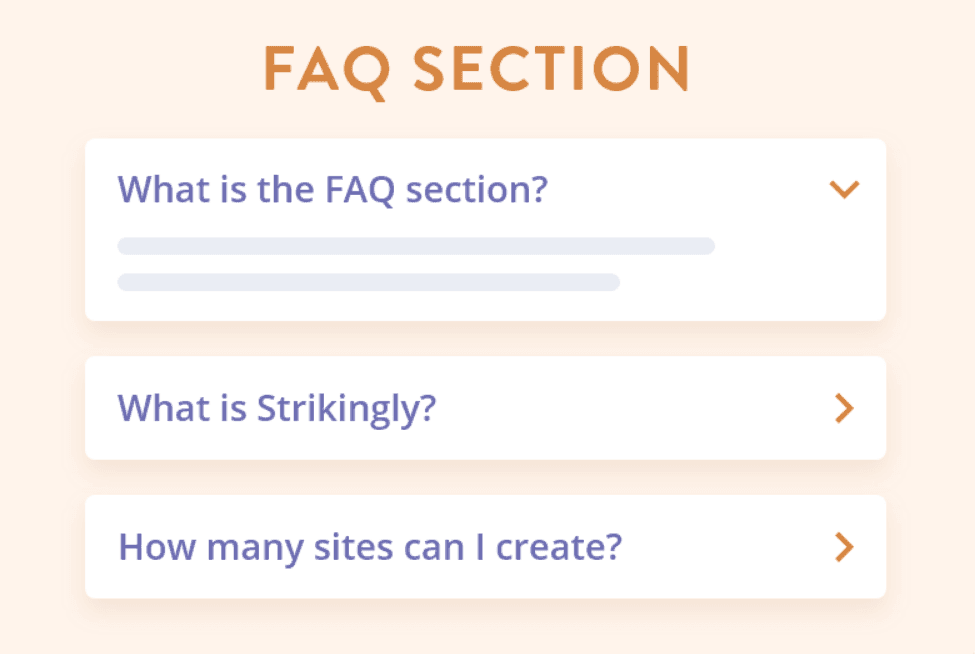Click the "FAQ SECTION" heading
Viewport: 975px width, 654px height.
(x=477, y=70)
